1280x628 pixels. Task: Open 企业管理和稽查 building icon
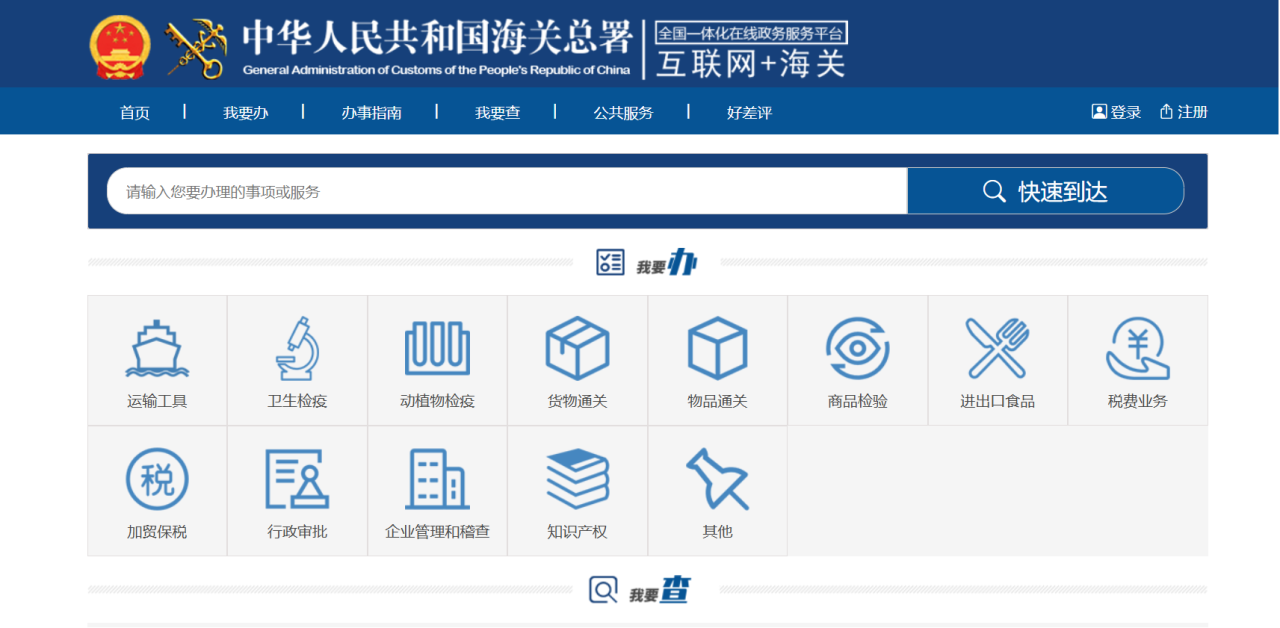click(x=437, y=479)
